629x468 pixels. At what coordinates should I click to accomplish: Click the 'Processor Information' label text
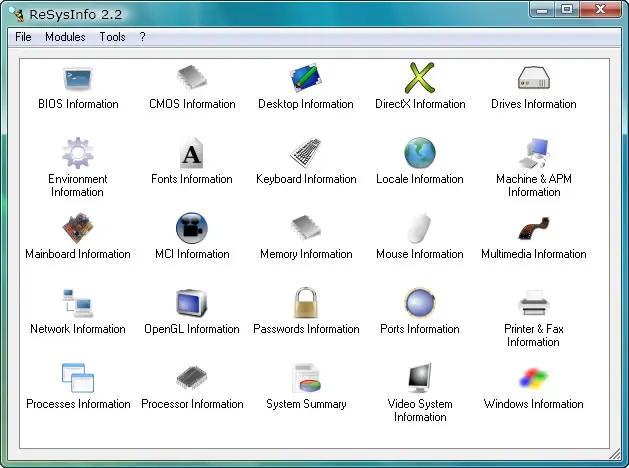(192, 404)
